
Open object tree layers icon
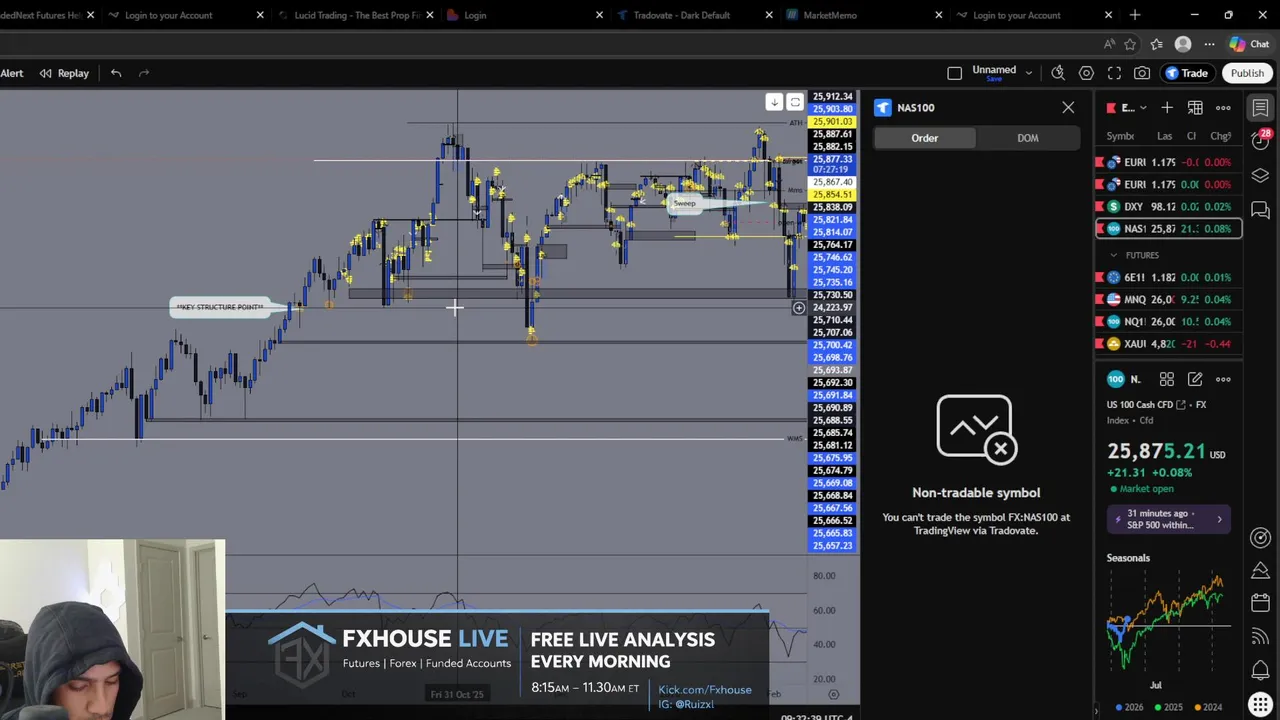pos(1260,176)
